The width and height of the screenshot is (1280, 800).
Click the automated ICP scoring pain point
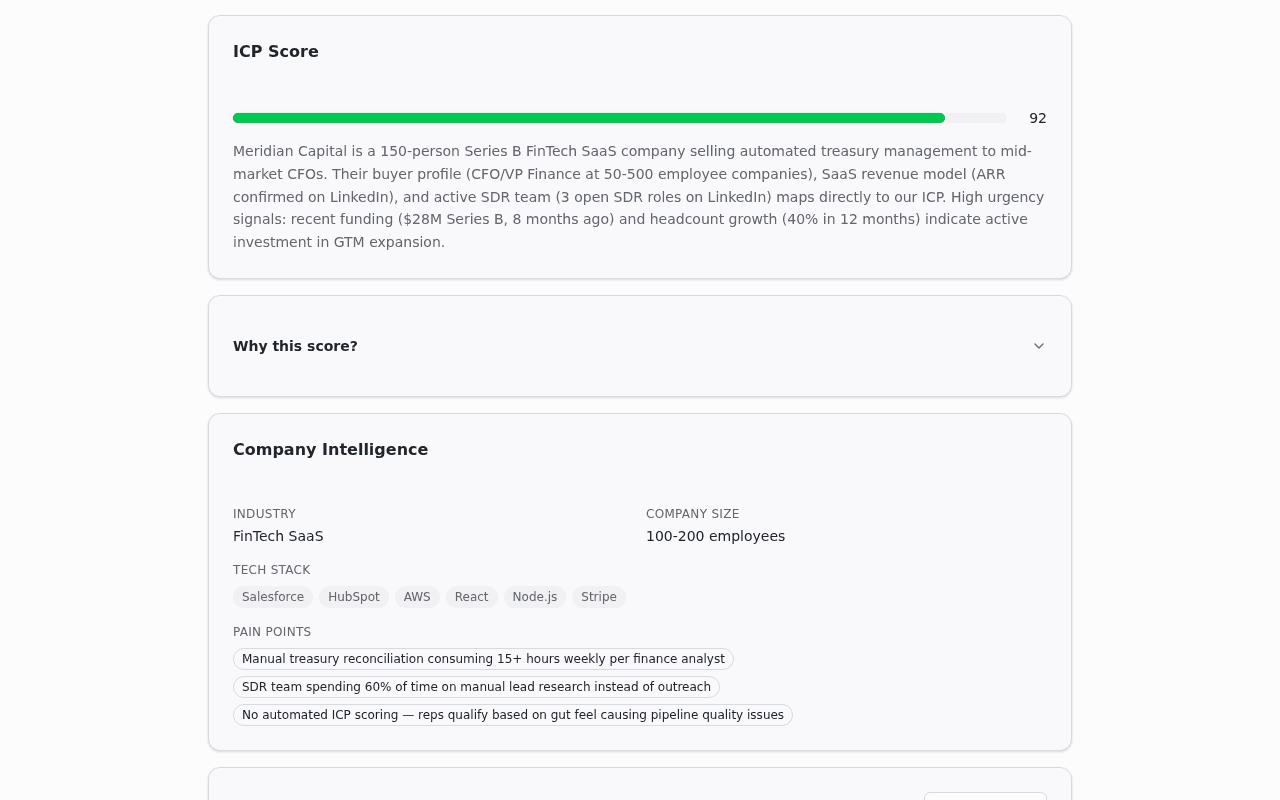click(x=513, y=715)
